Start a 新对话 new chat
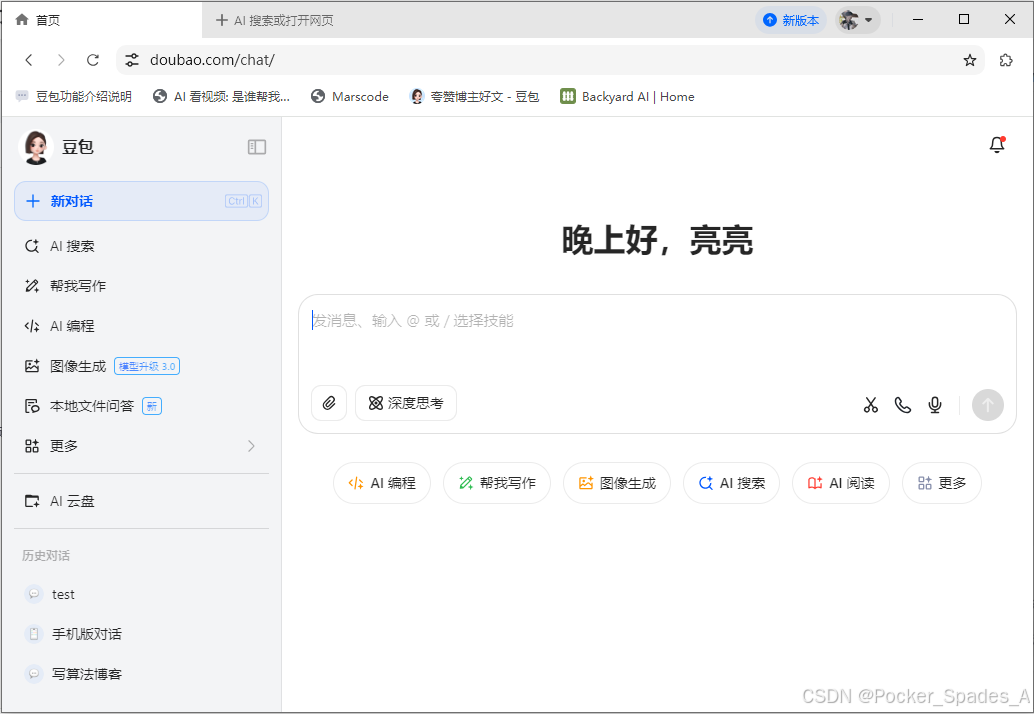The image size is (1034, 714). point(141,201)
